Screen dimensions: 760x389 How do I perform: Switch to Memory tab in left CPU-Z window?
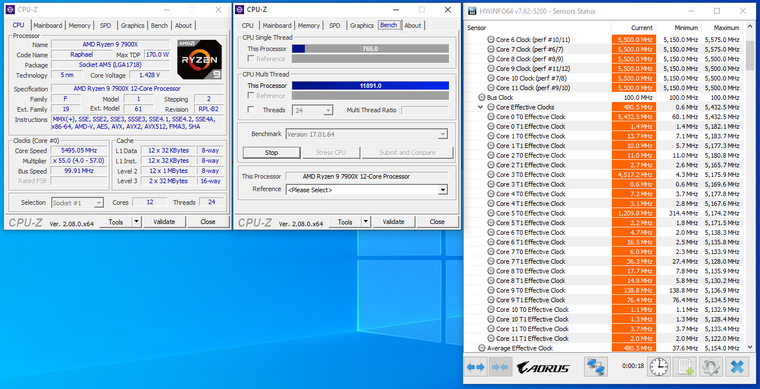79,26
